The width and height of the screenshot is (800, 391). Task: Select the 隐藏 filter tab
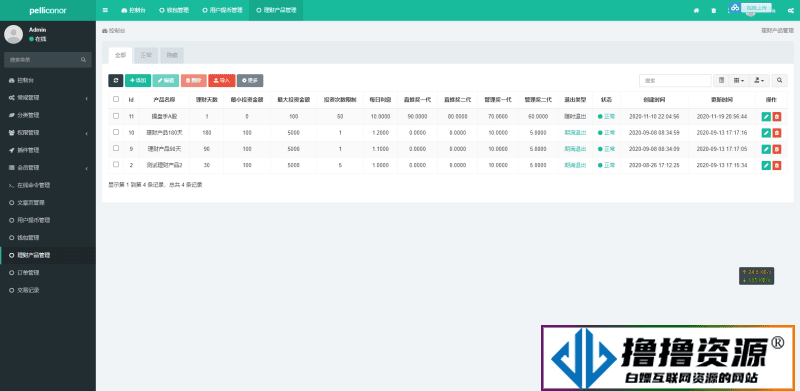172,55
